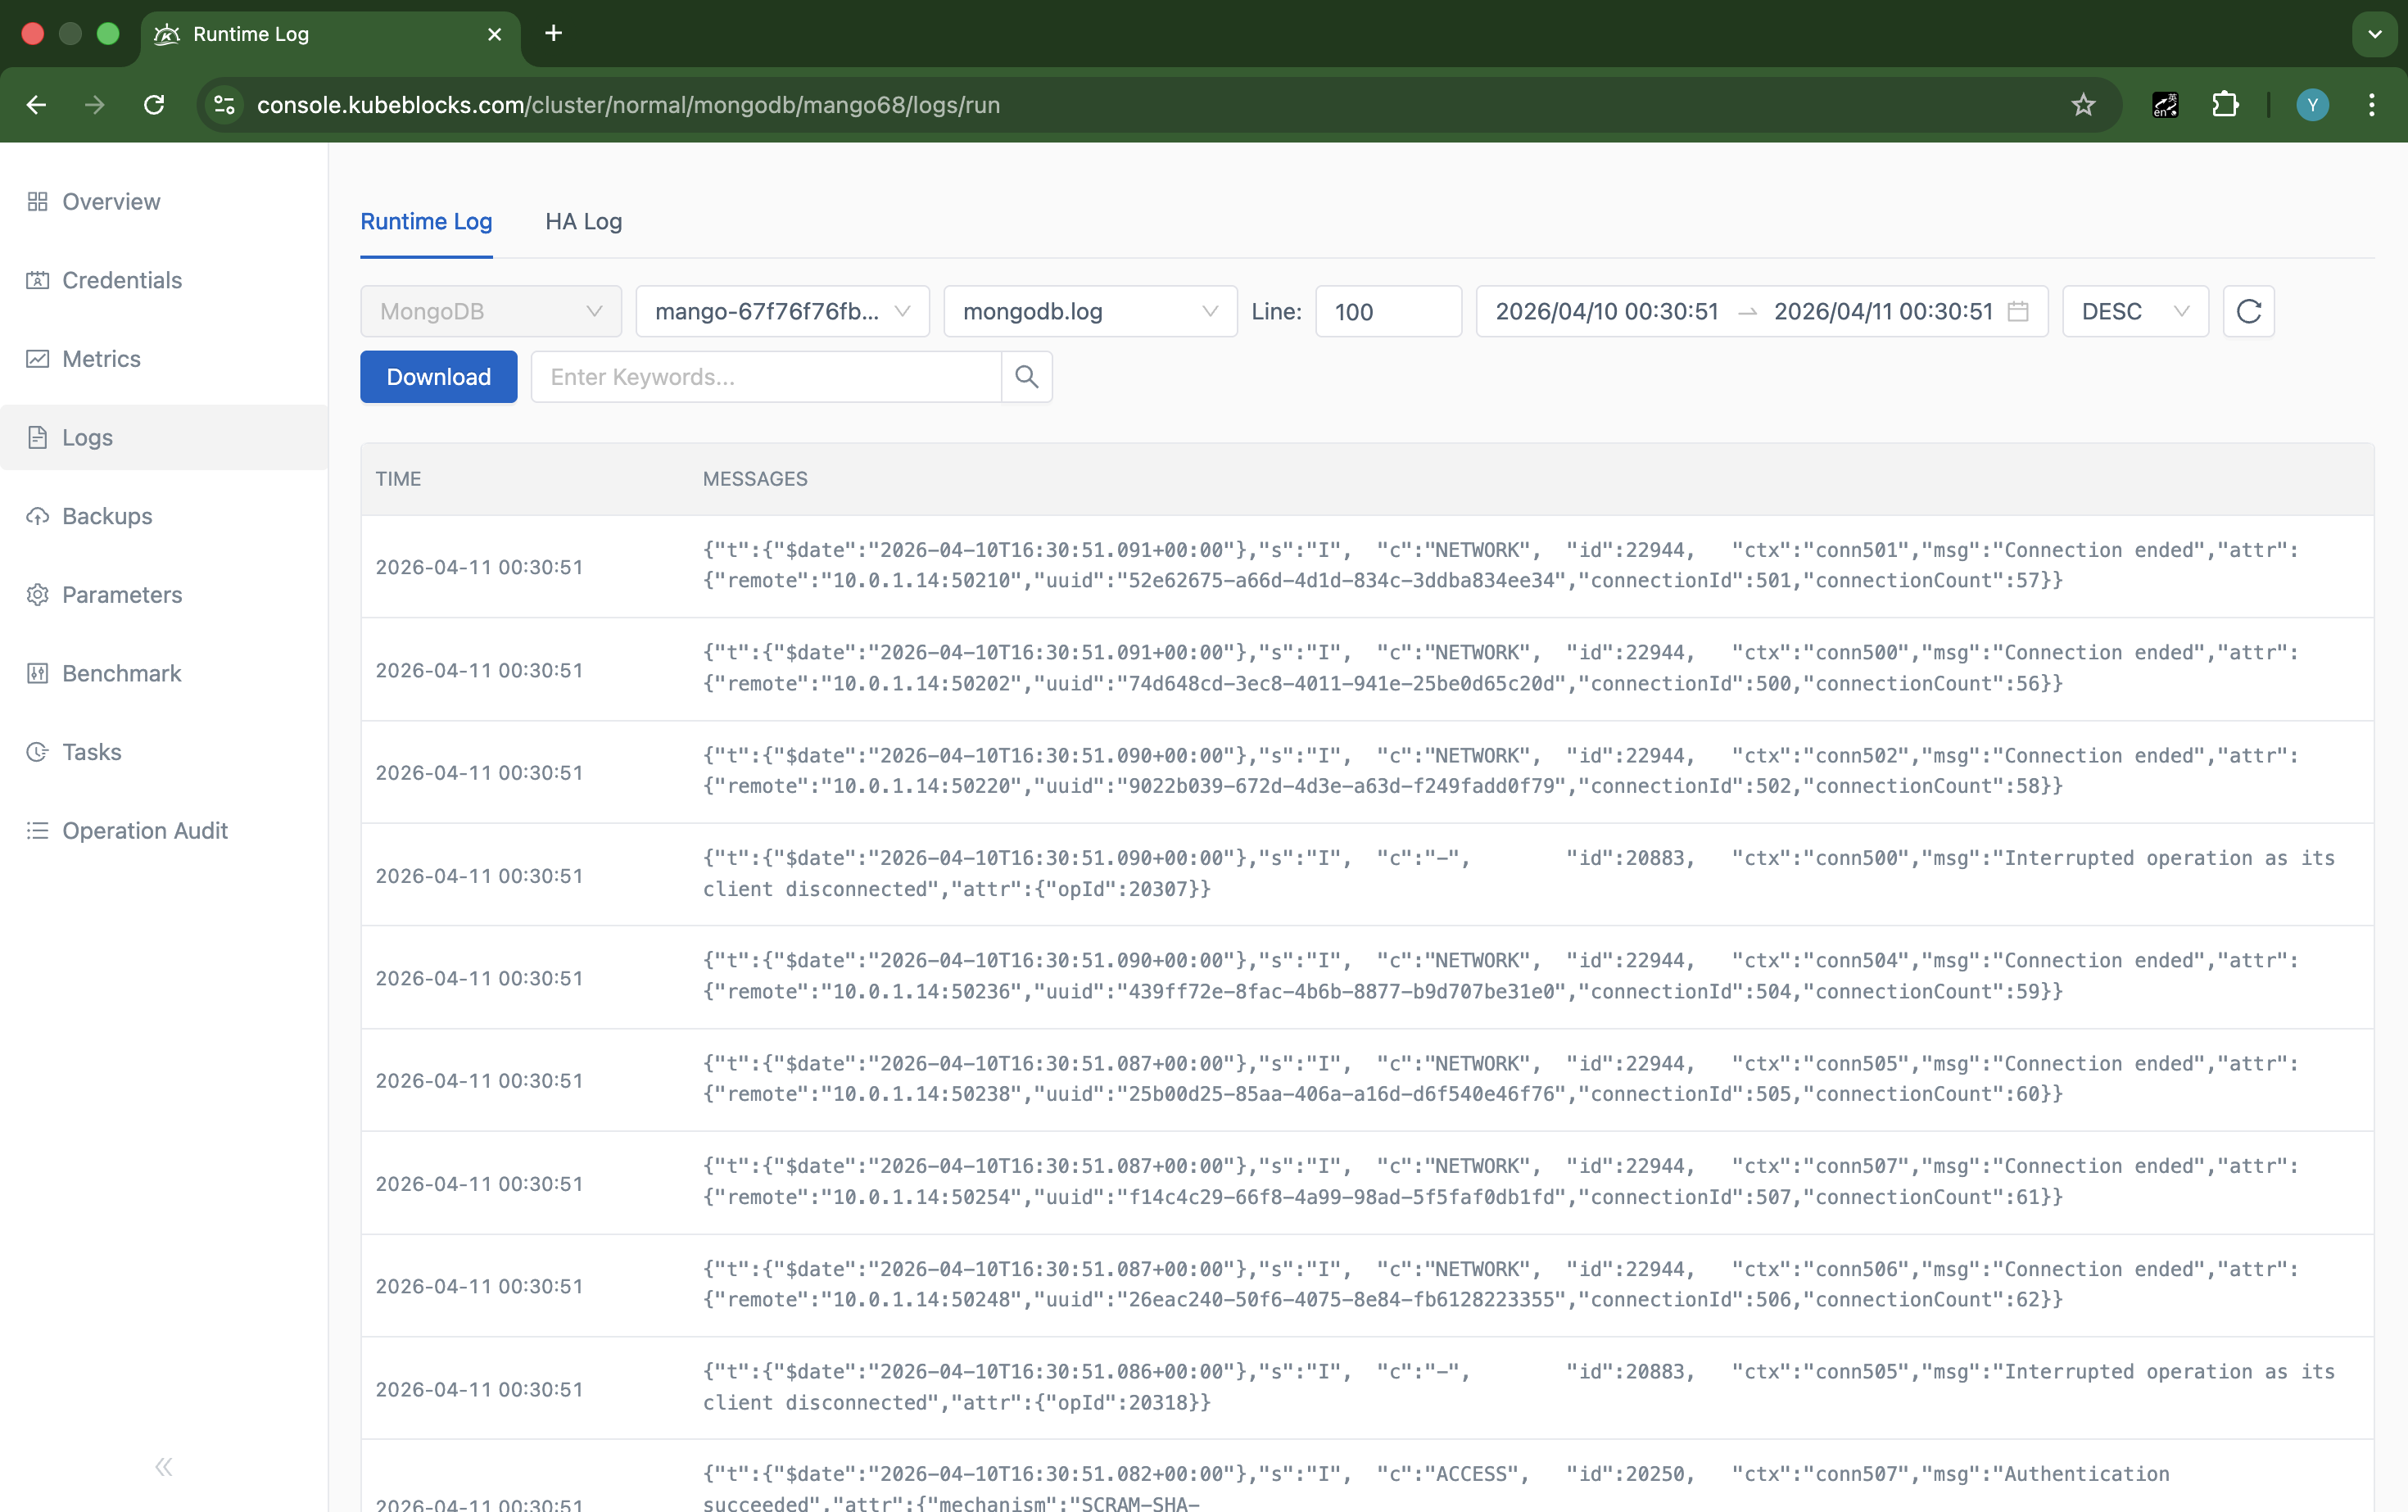Image resolution: width=2408 pixels, height=1512 pixels.
Task: Open the Overview page link
Action: pyautogui.click(x=110, y=201)
